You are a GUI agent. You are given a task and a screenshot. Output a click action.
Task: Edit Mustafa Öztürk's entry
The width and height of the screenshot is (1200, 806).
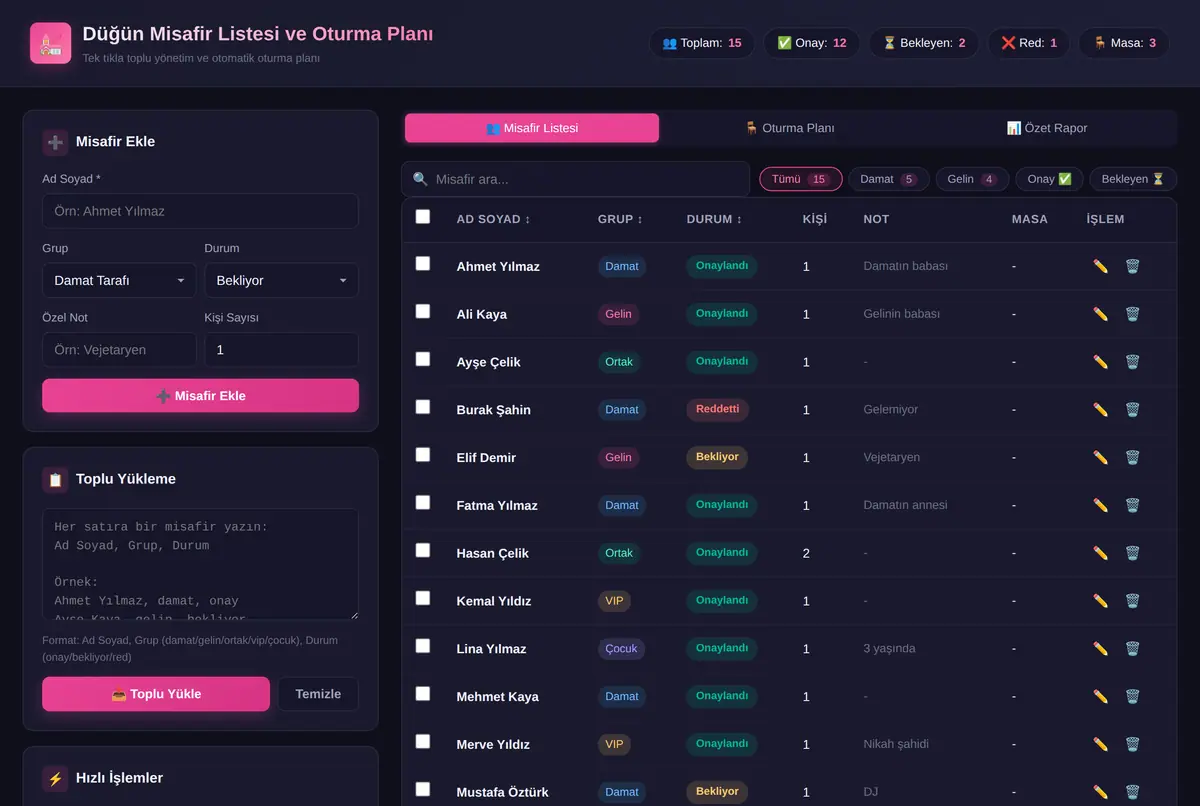[x=1100, y=792]
